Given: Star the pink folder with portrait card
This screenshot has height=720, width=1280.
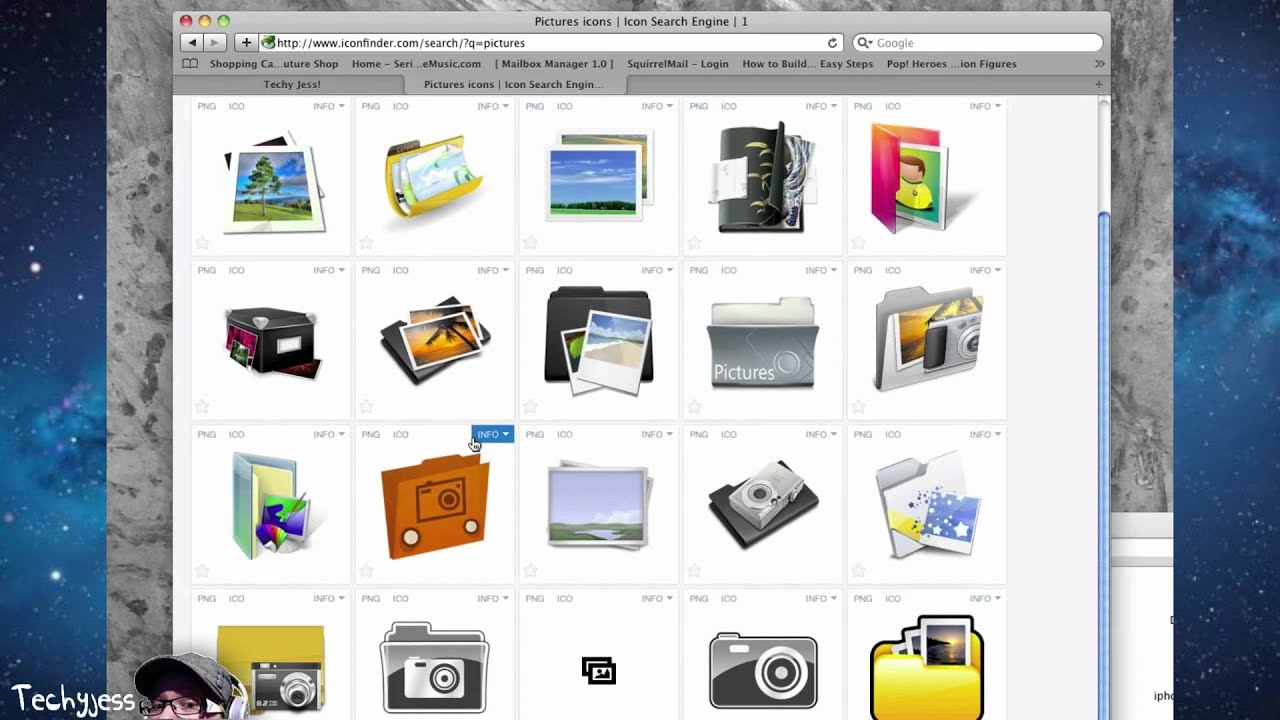Looking at the screenshot, I should point(858,243).
